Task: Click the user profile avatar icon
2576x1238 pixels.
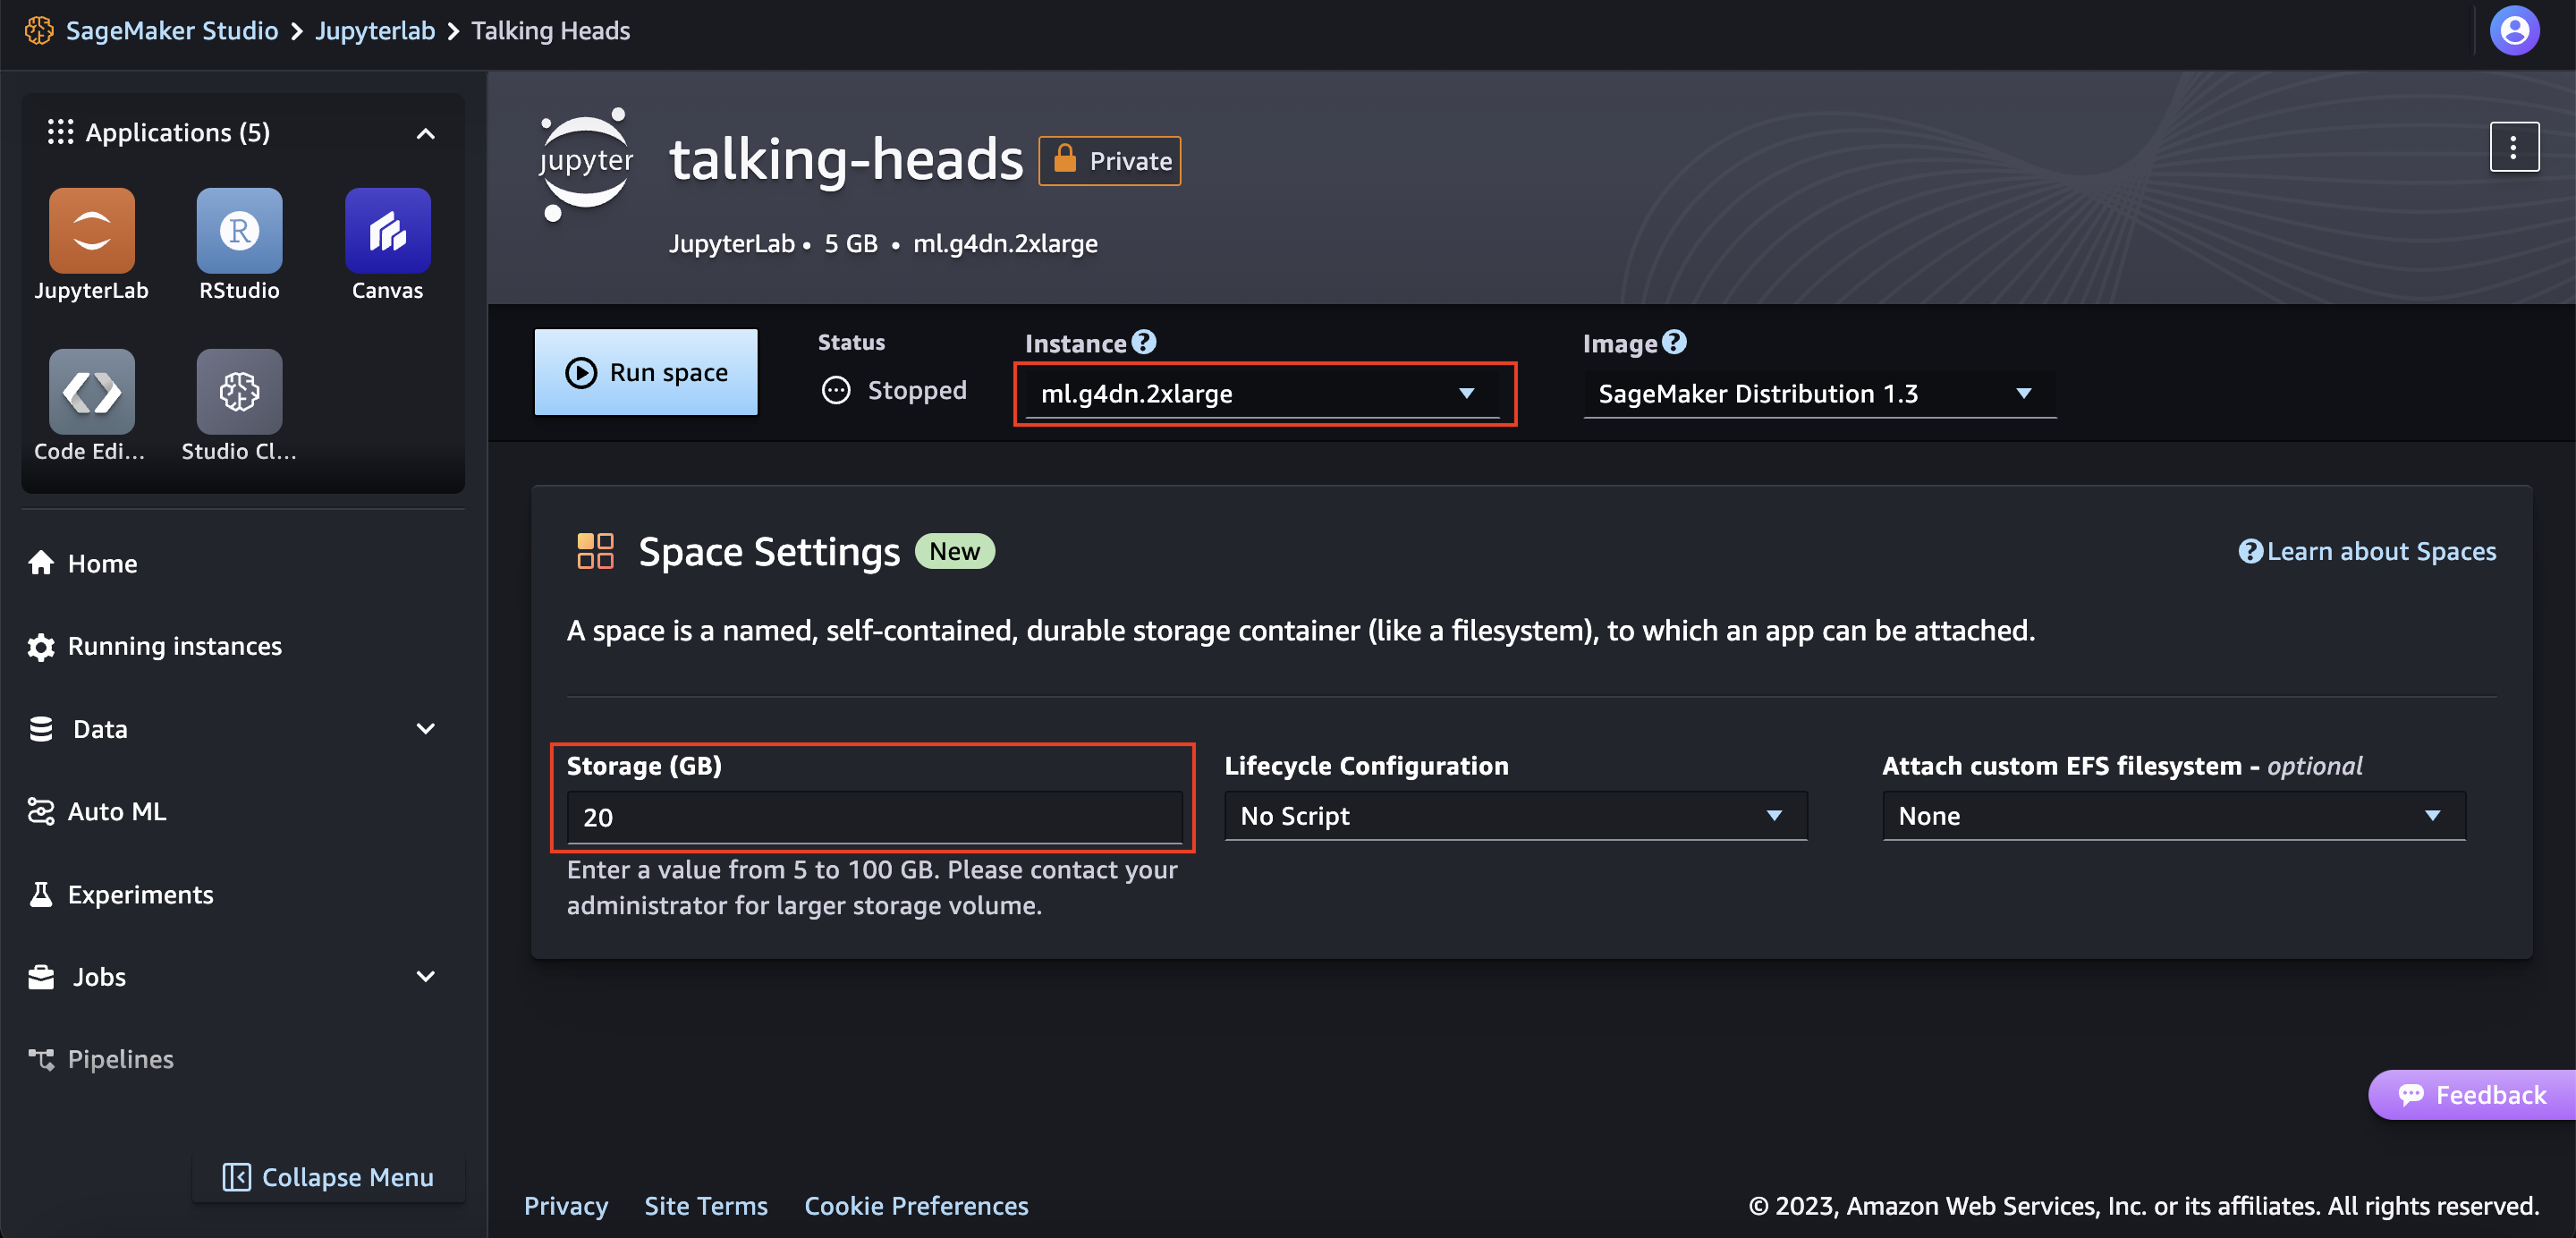Action: pyautogui.click(x=2514, y=31)
